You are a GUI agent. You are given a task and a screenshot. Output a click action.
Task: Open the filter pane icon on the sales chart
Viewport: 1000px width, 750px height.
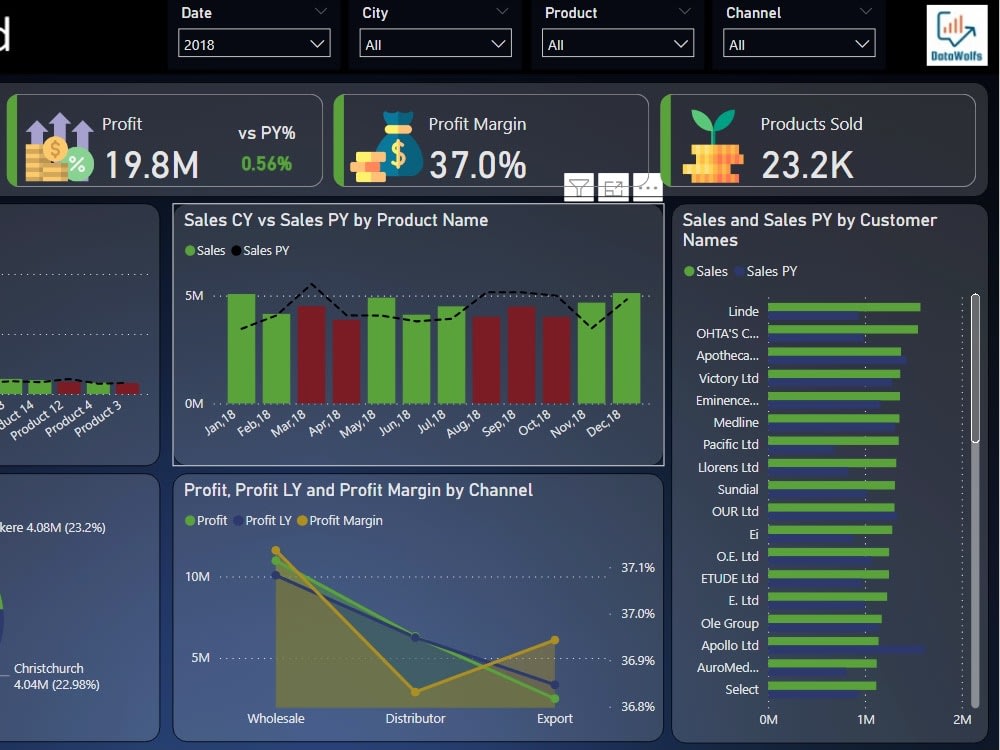coord(579,187)
